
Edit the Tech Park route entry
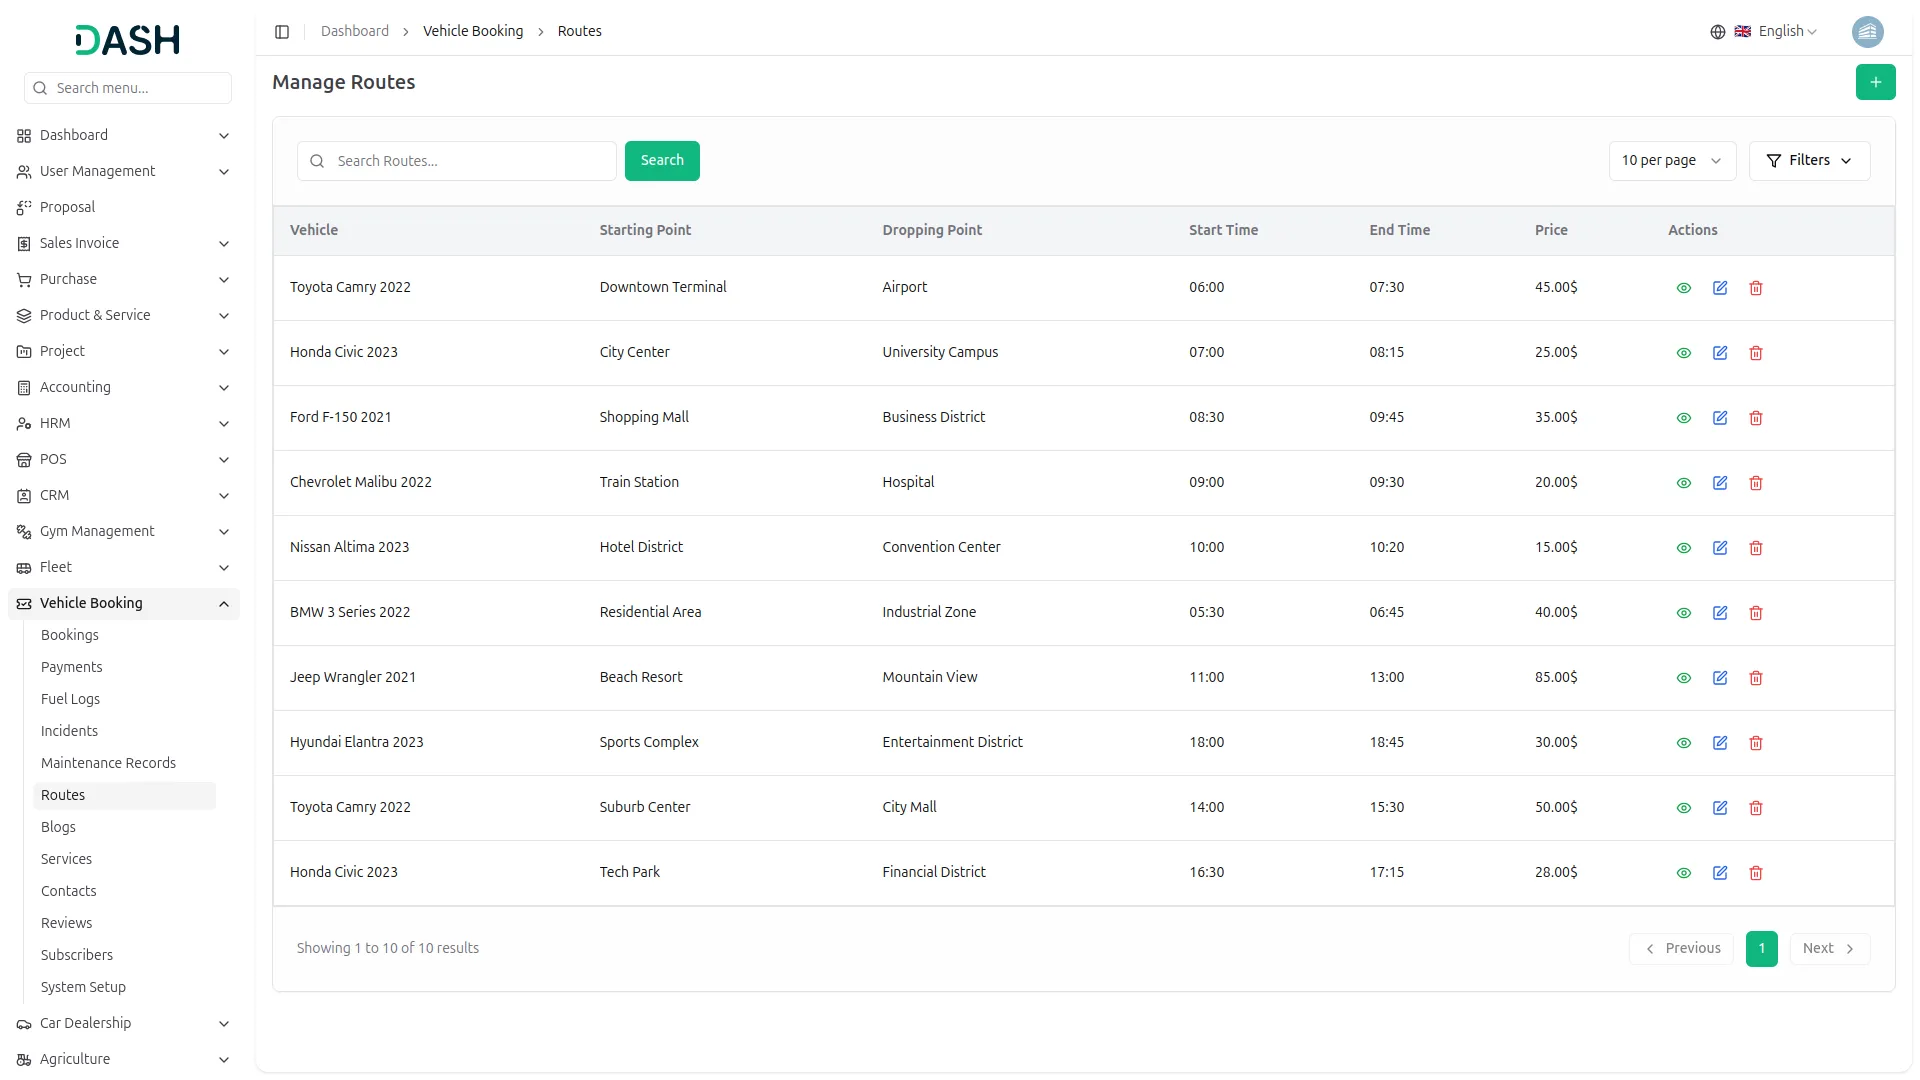(x=1720, y=873)
